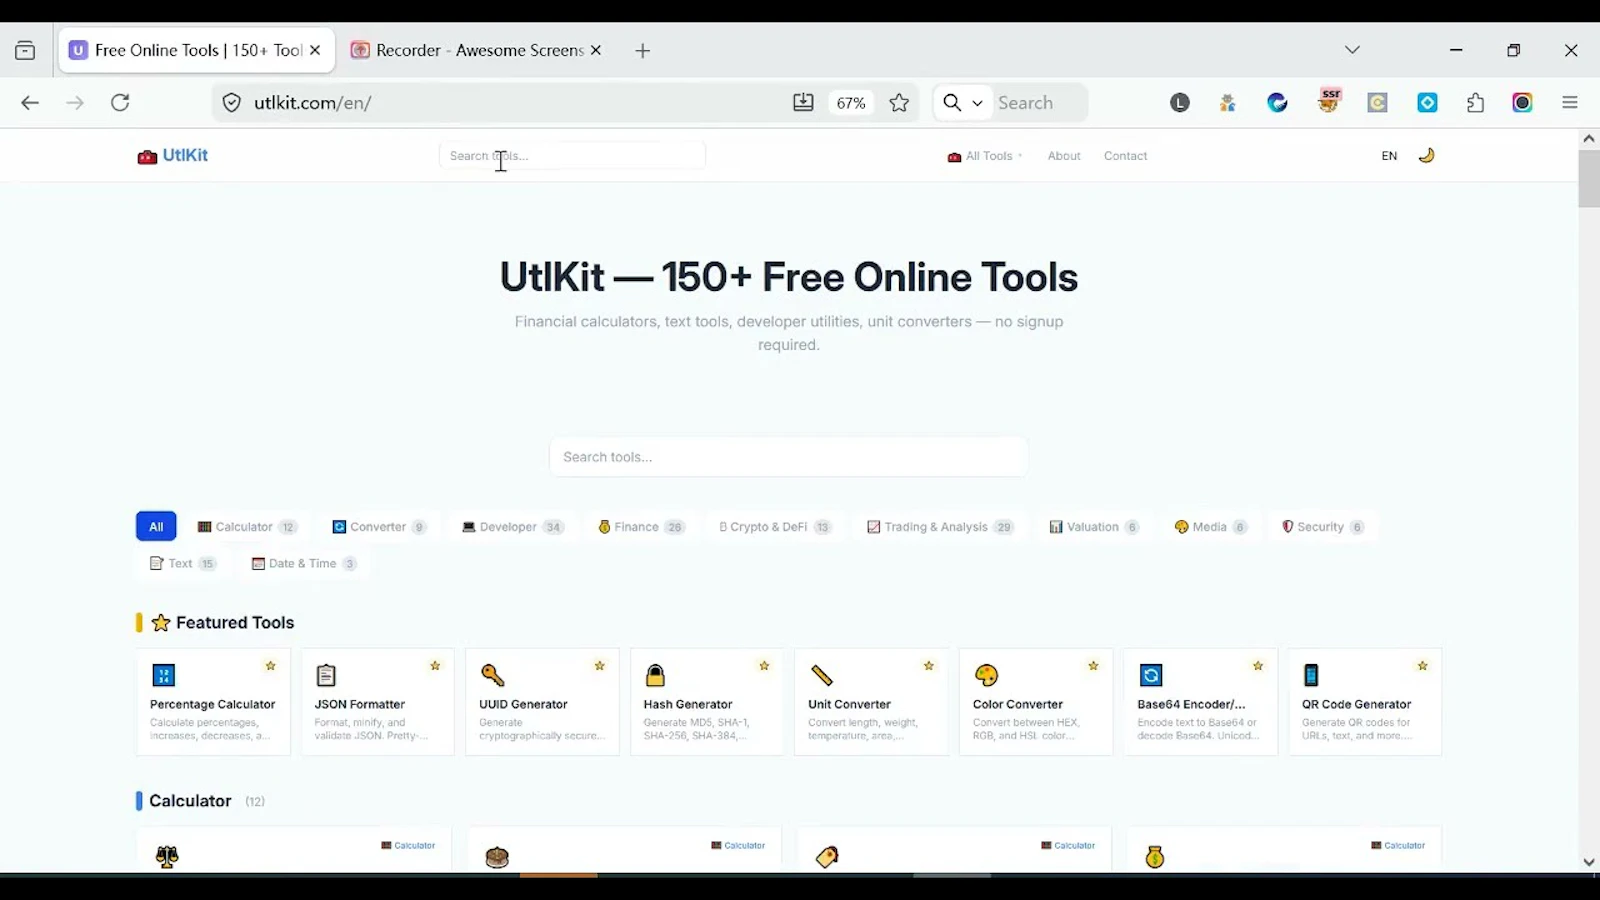Click the site security shield icon

[231, 103]
